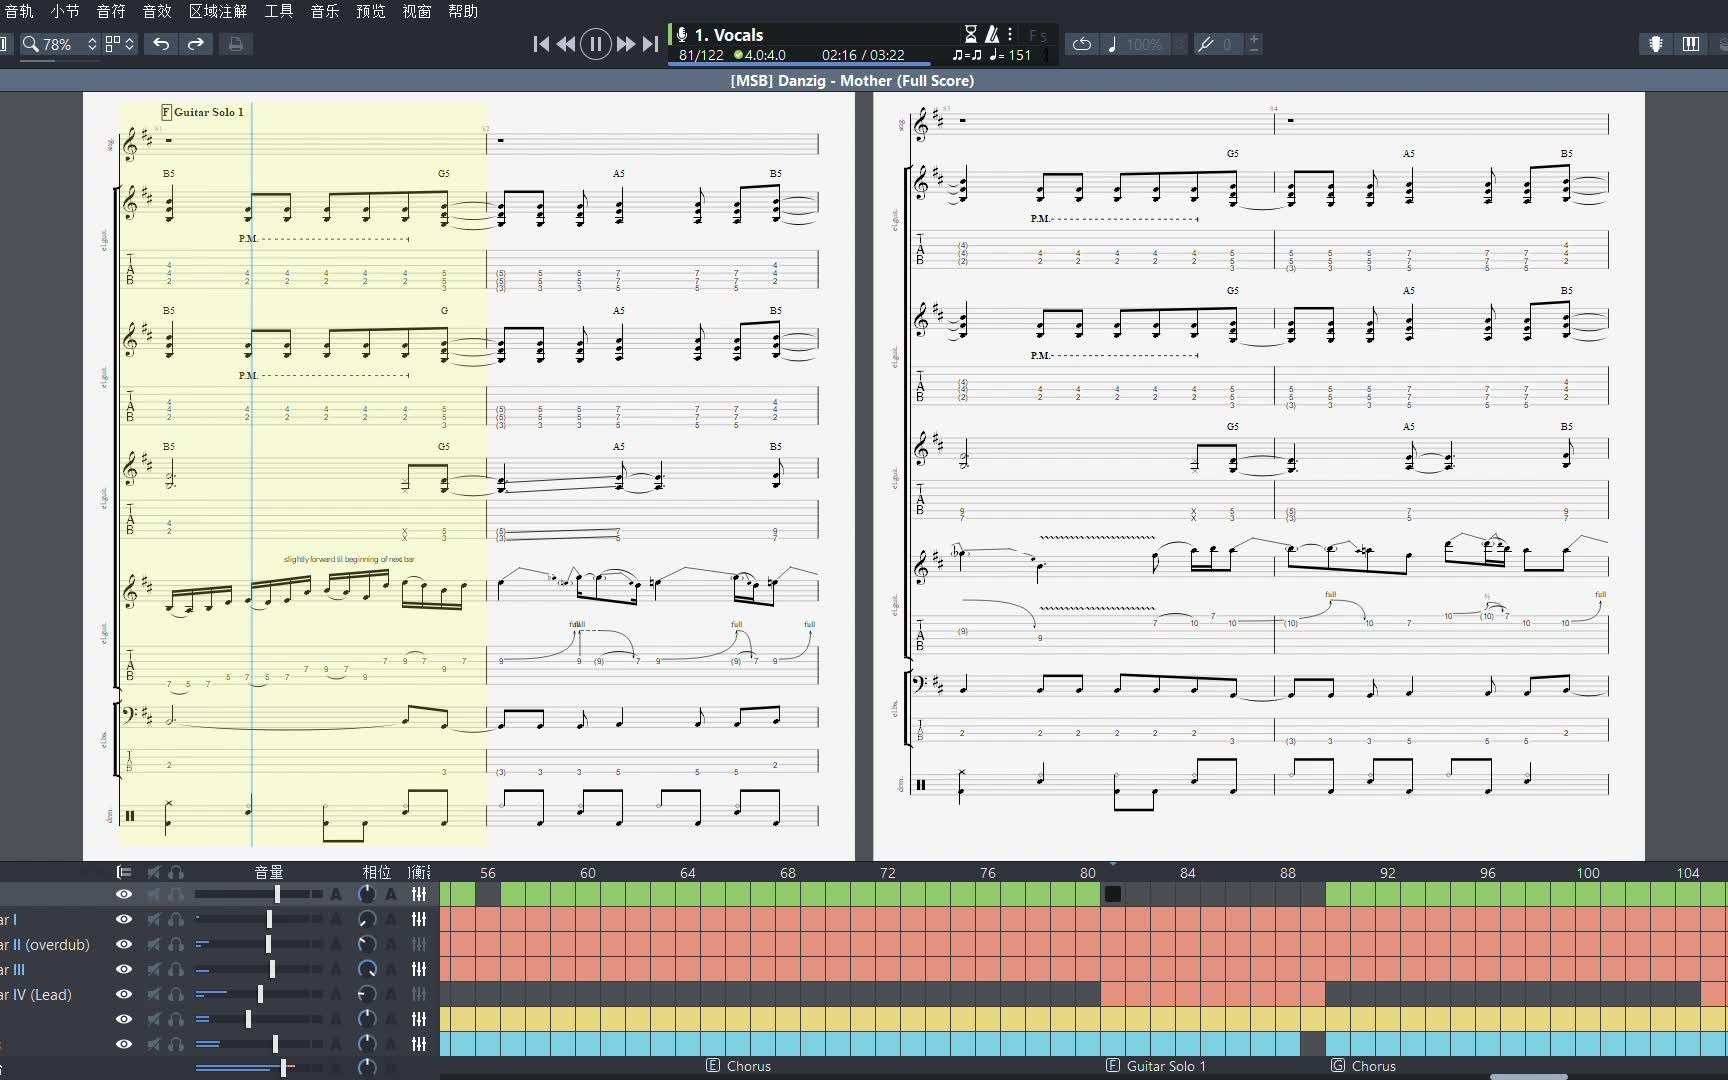
Task: Open the page layout view dropdown
Action: pos(120,44)
